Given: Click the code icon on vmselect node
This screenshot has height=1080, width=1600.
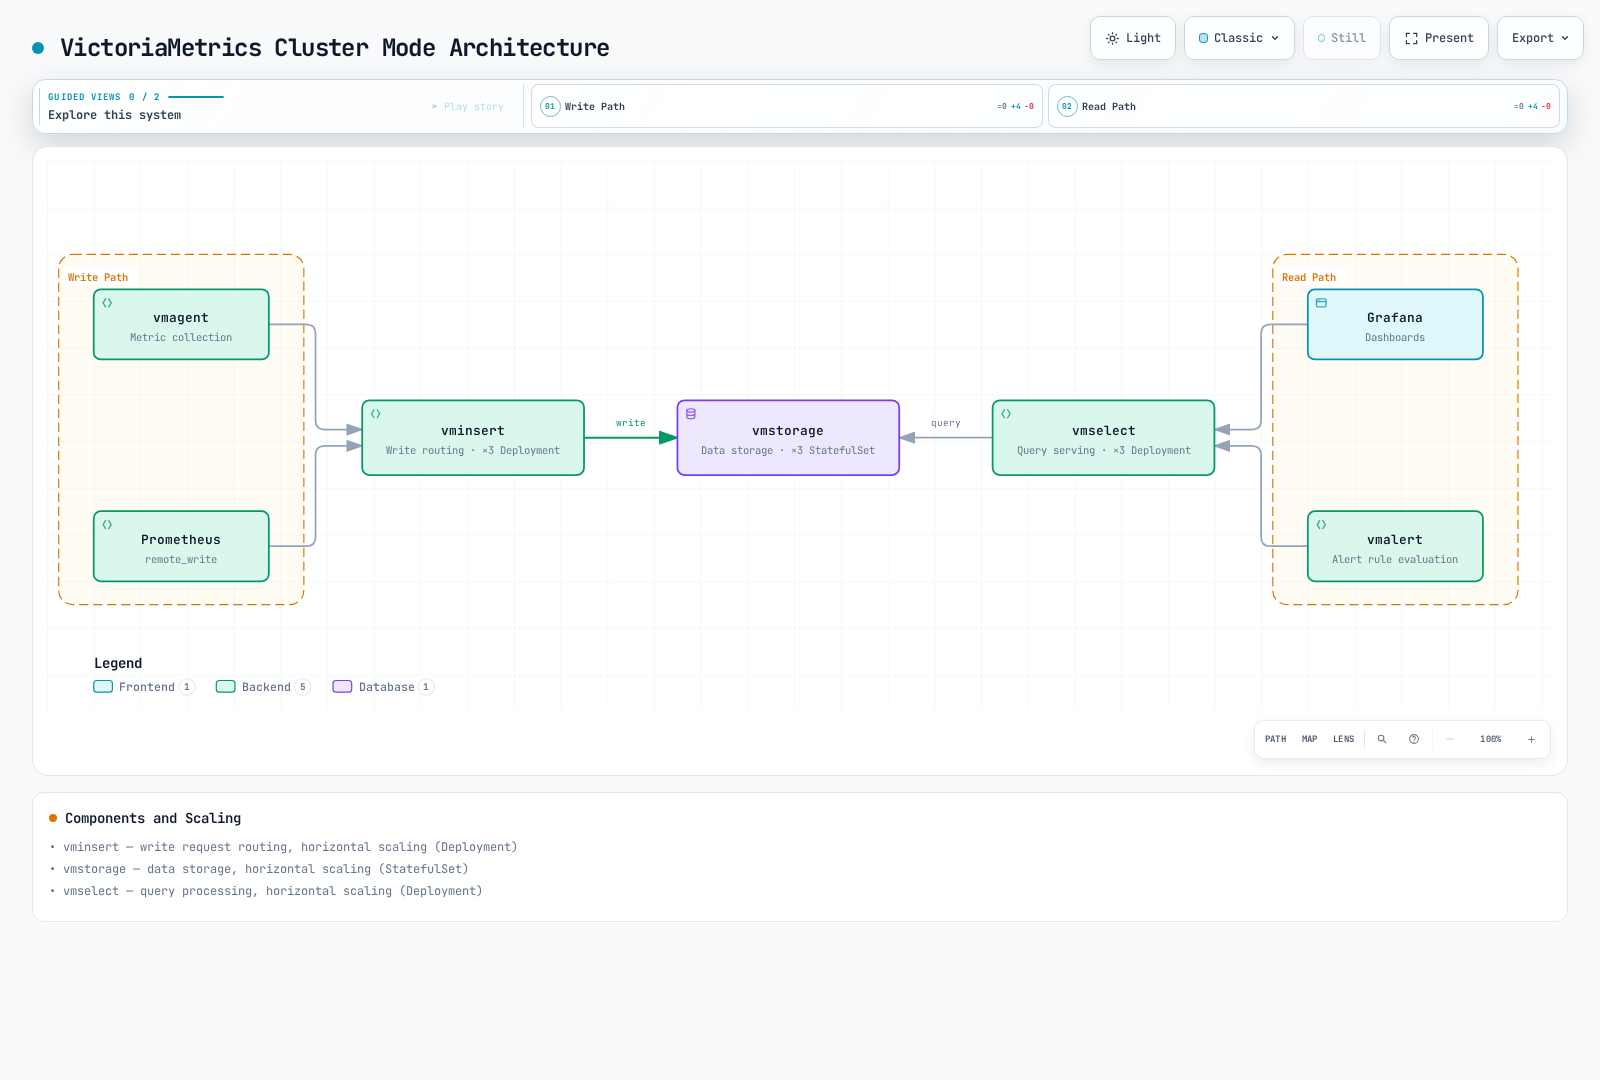Looking at the screenshot, I should 1006,414.
